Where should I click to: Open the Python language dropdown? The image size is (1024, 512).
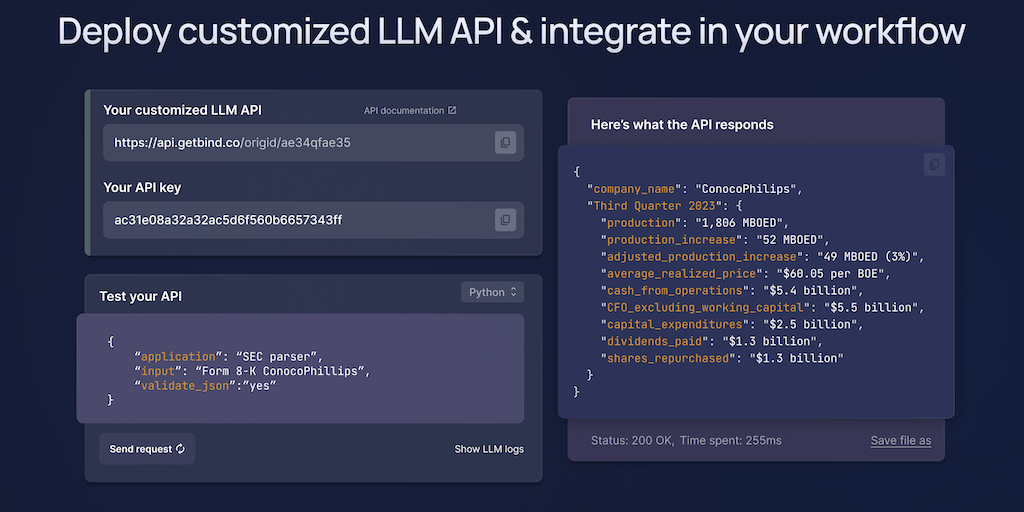(492, 292)
